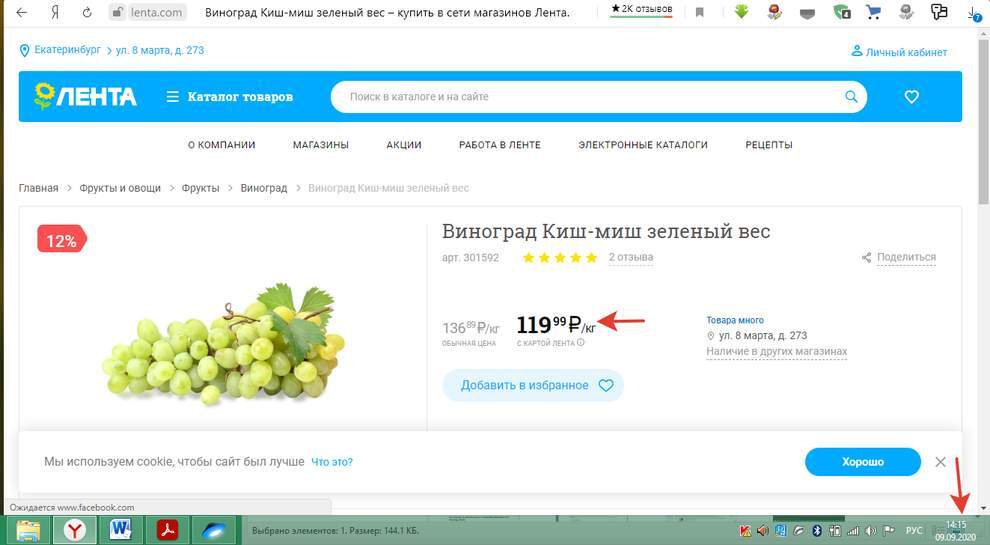Reload the page with the refresh icon

pyautogui.click(x=87, y=13)
